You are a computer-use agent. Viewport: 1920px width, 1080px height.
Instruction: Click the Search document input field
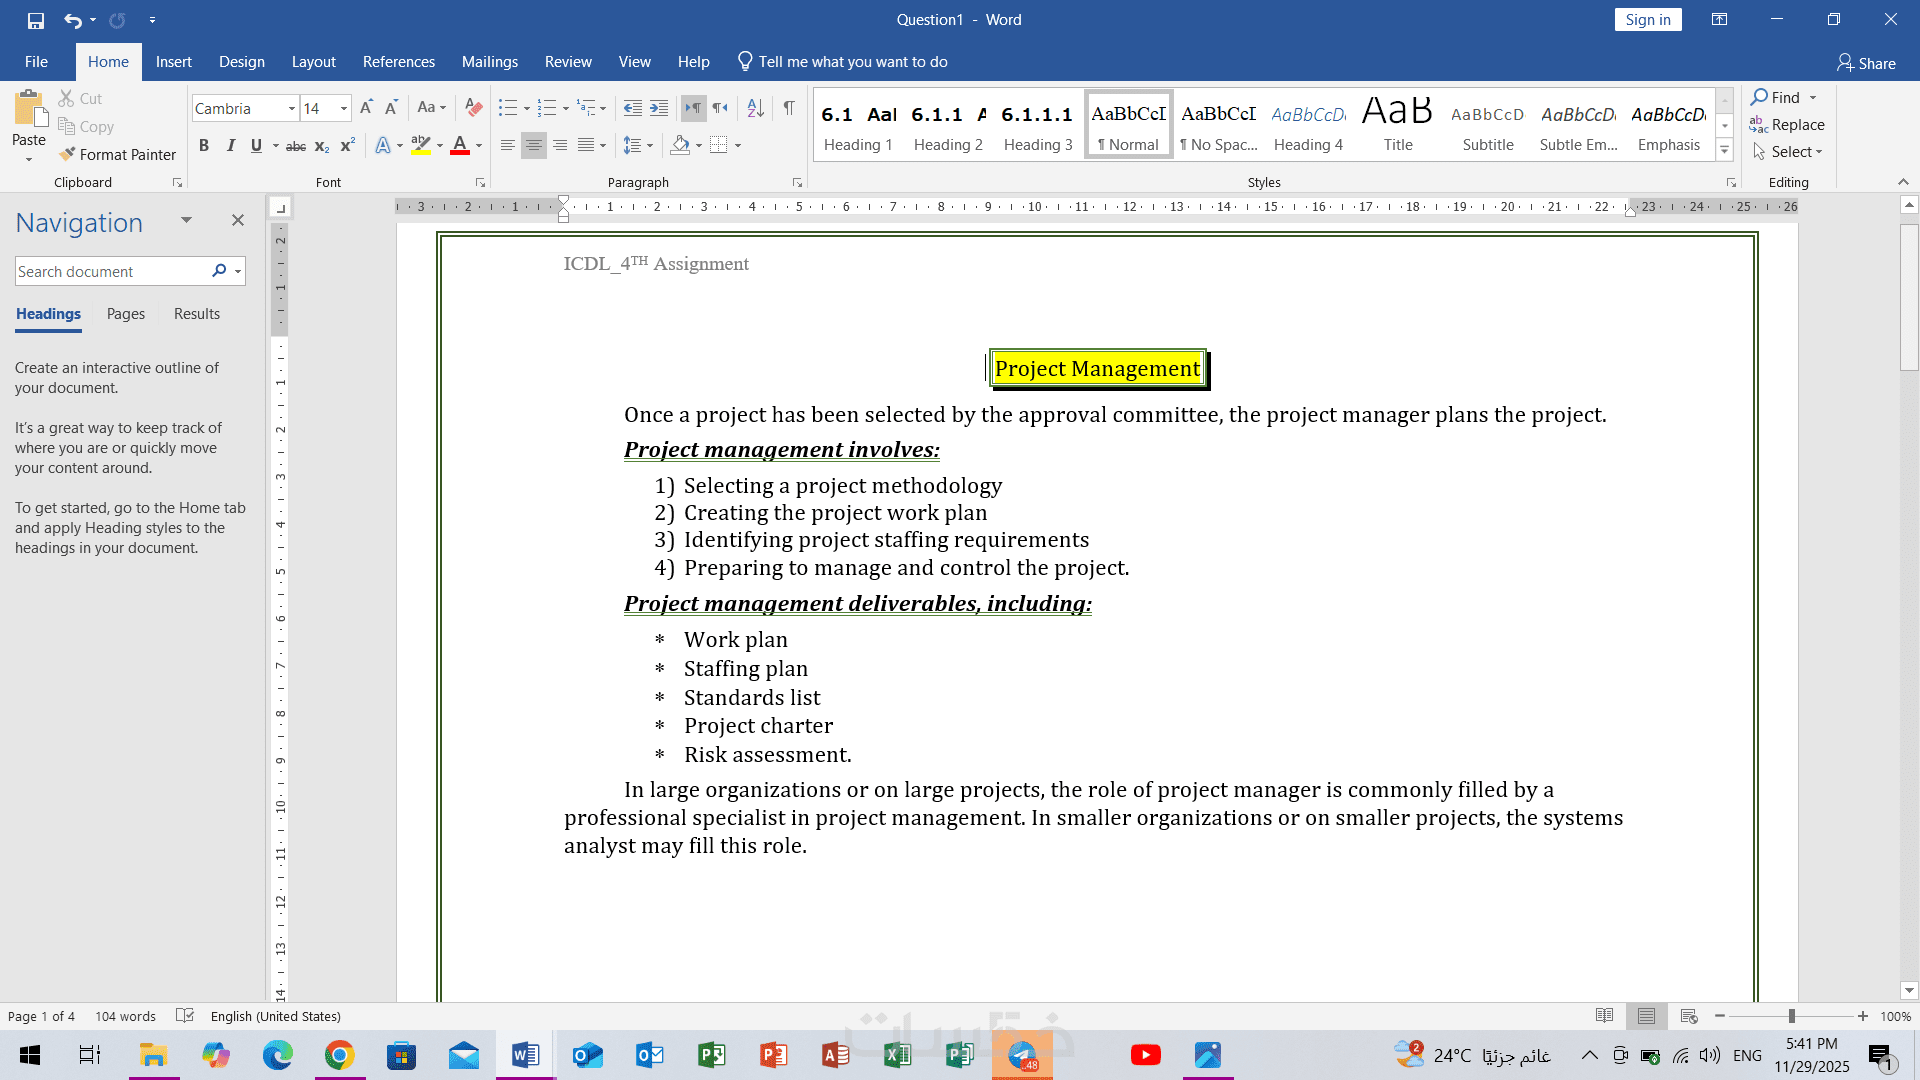tap(110, 272)
